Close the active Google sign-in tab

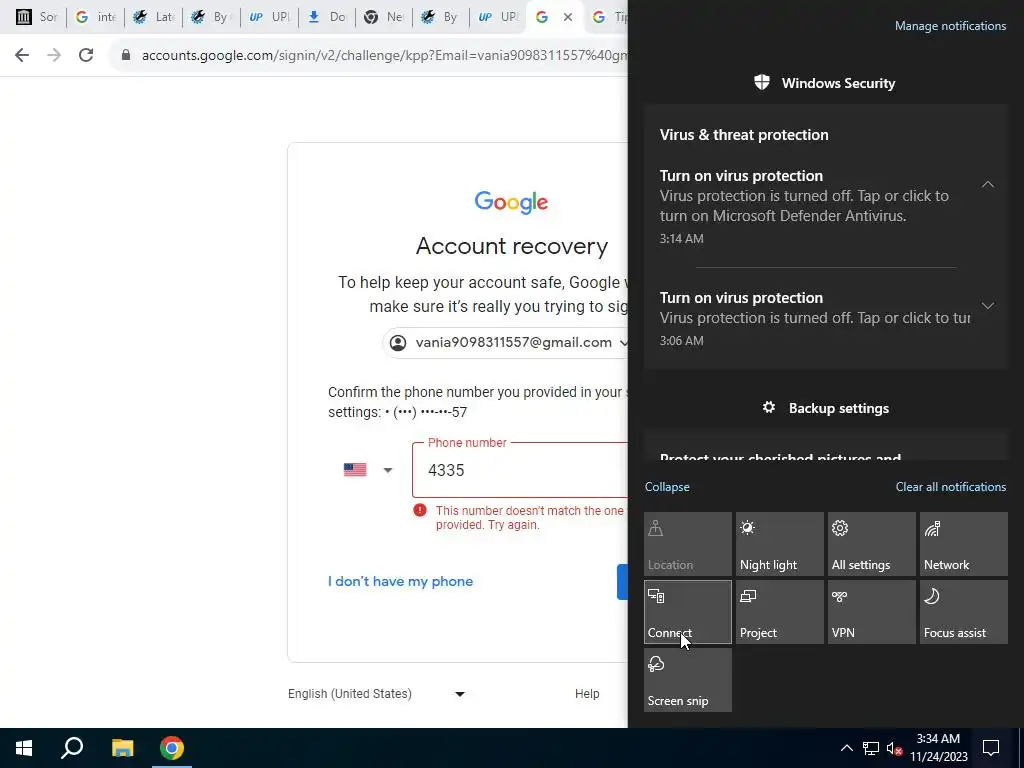click(x=568, y=17)
